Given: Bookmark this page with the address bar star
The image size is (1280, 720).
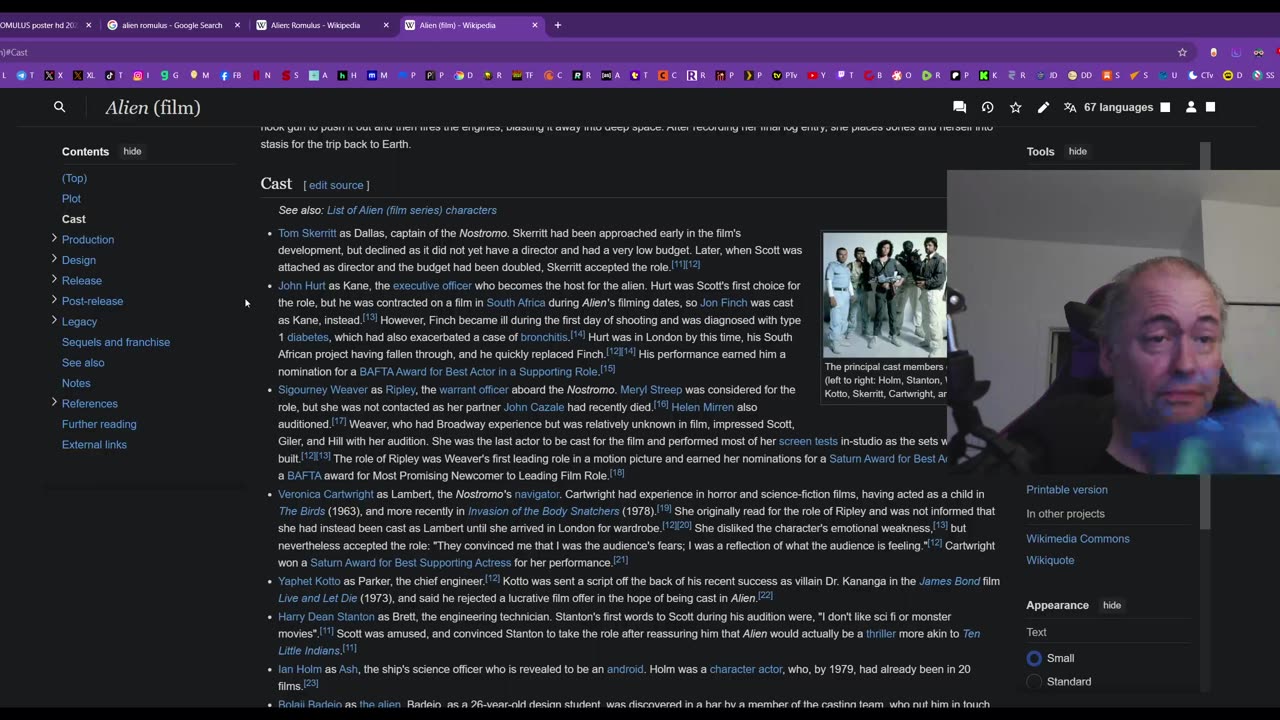Looking at the screenshot, I should coord(1182,52).
